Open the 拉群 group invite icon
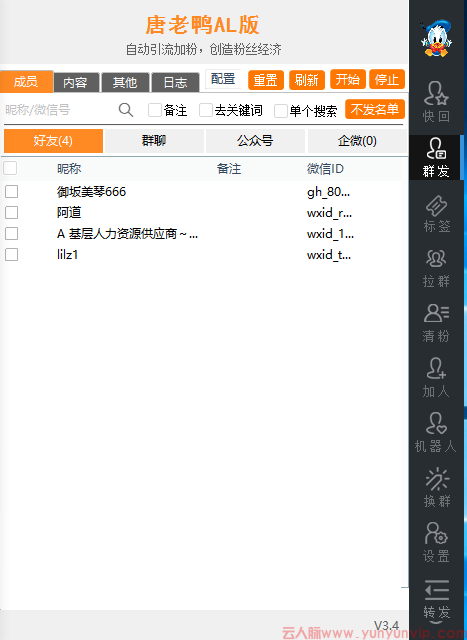The image size is (467, 640). tap(436, 269)
